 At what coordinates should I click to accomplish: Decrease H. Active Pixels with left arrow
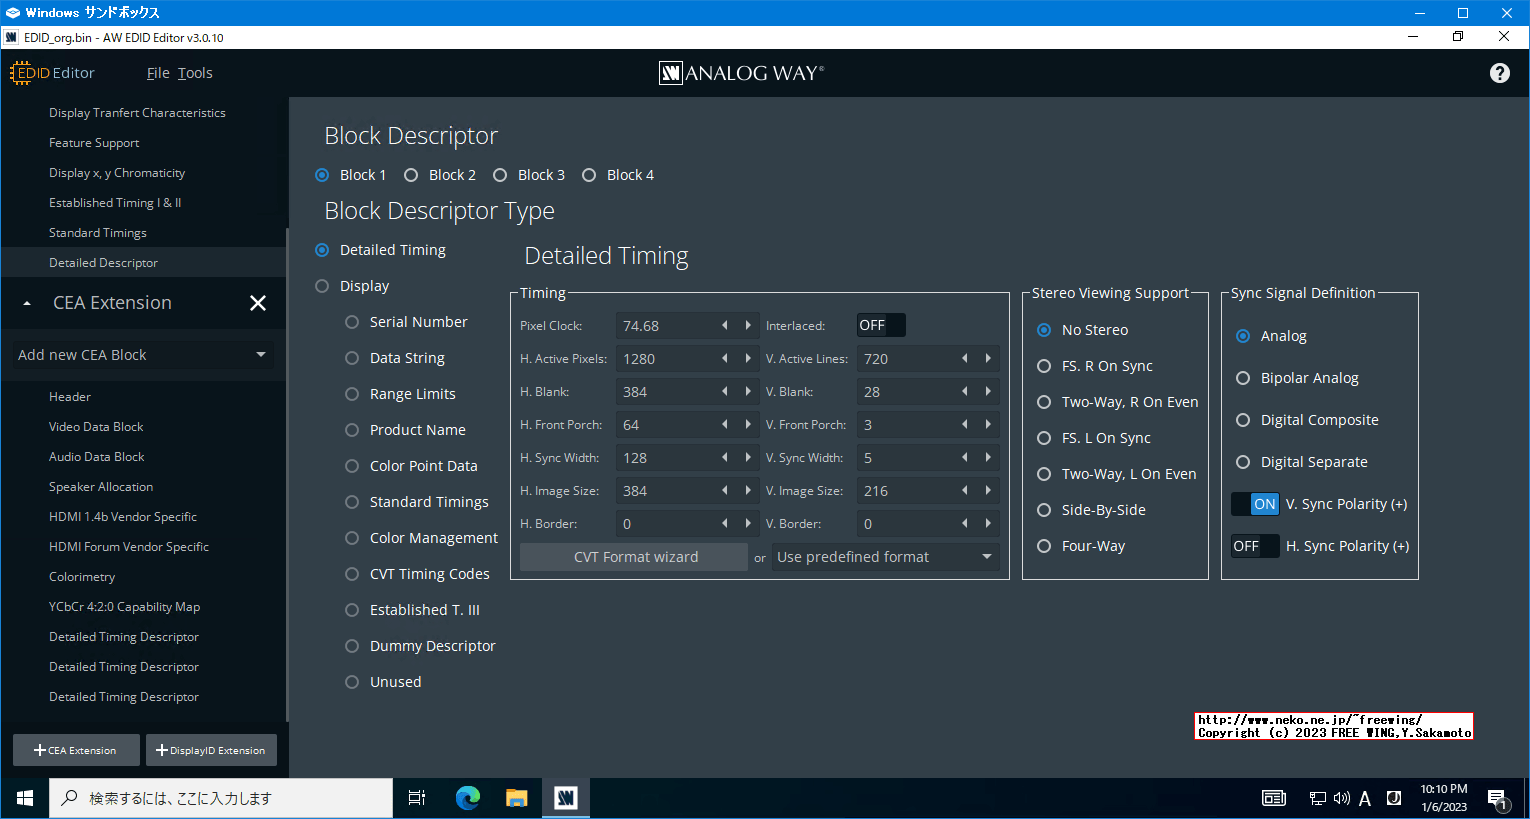click(725, 359)
